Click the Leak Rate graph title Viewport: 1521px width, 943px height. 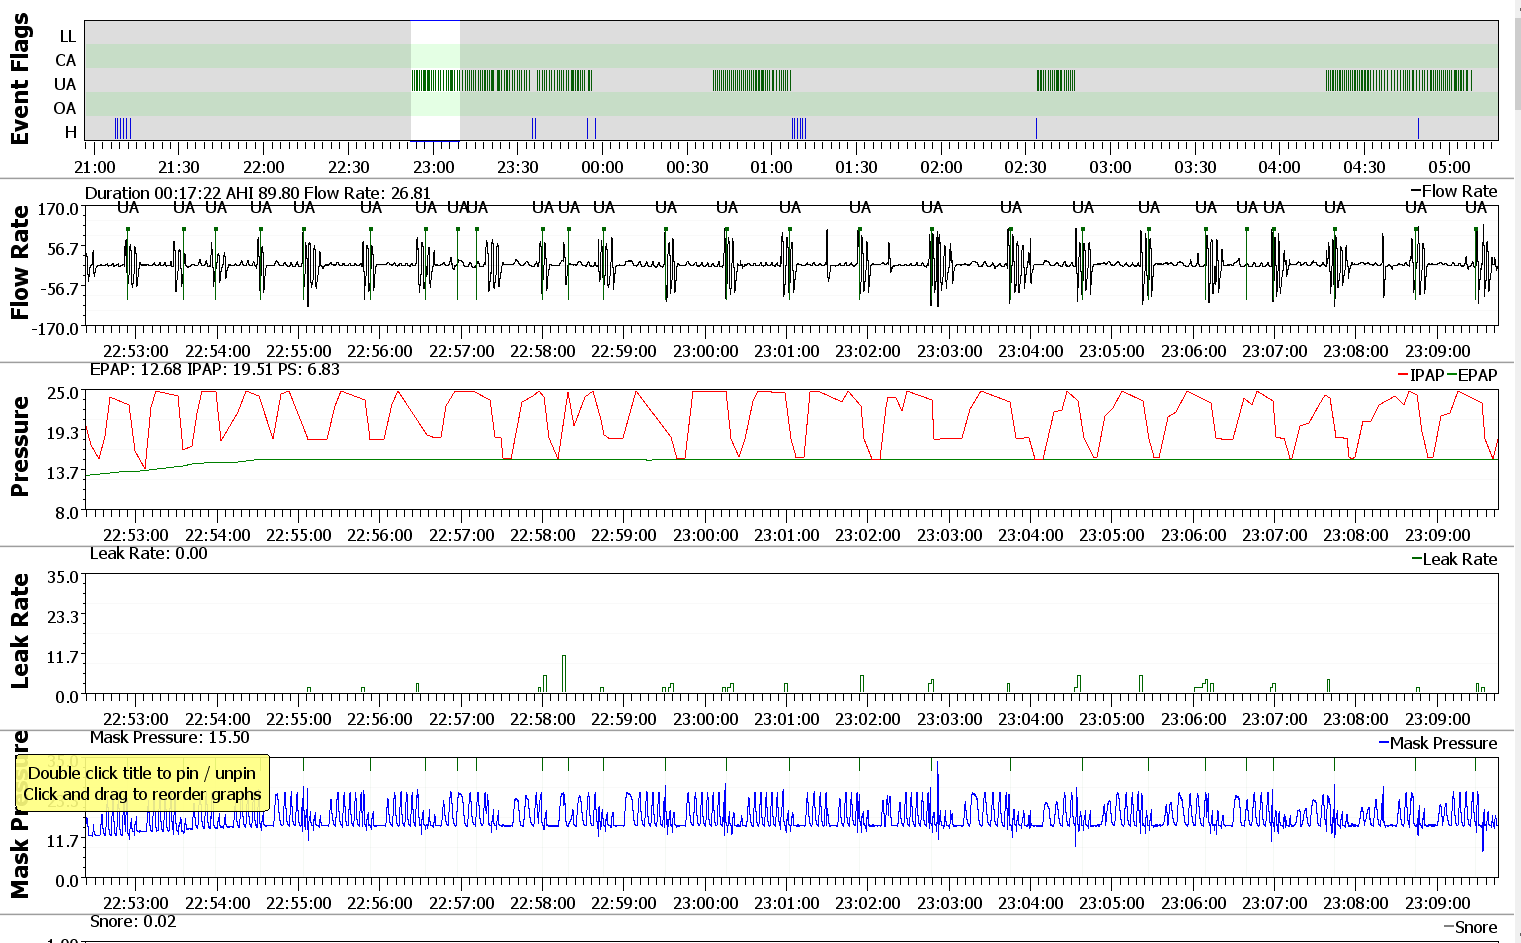(20, 630)
